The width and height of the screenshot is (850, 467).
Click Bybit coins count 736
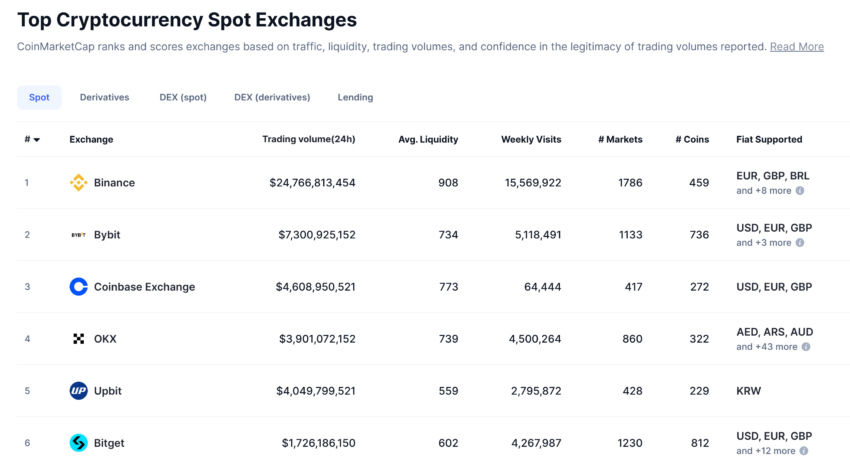pos(699,235)
